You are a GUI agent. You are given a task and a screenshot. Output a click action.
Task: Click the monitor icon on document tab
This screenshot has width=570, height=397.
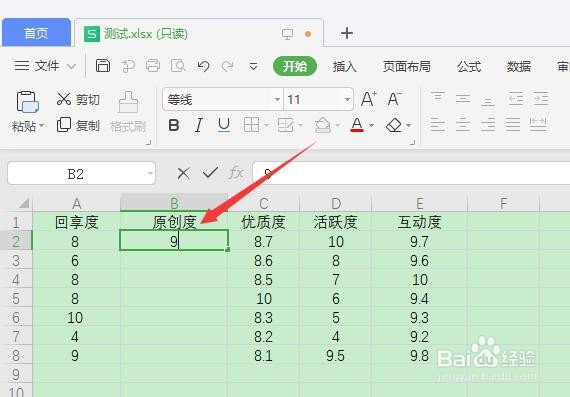coord(287,34)
